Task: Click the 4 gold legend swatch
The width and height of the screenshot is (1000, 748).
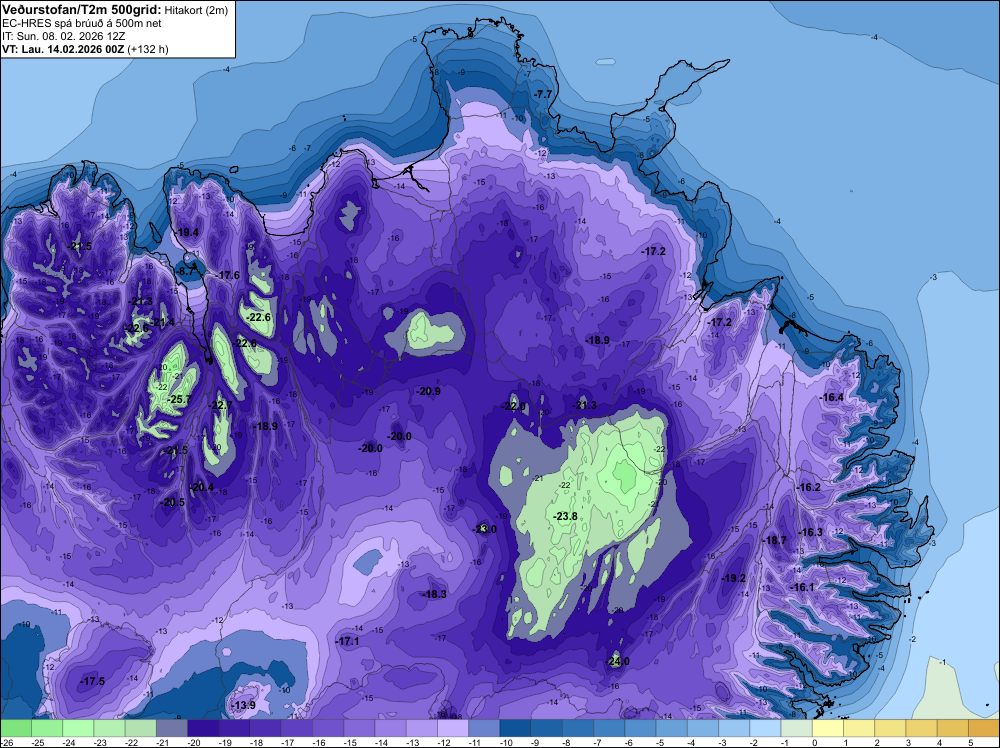Action: pos(953,728)
